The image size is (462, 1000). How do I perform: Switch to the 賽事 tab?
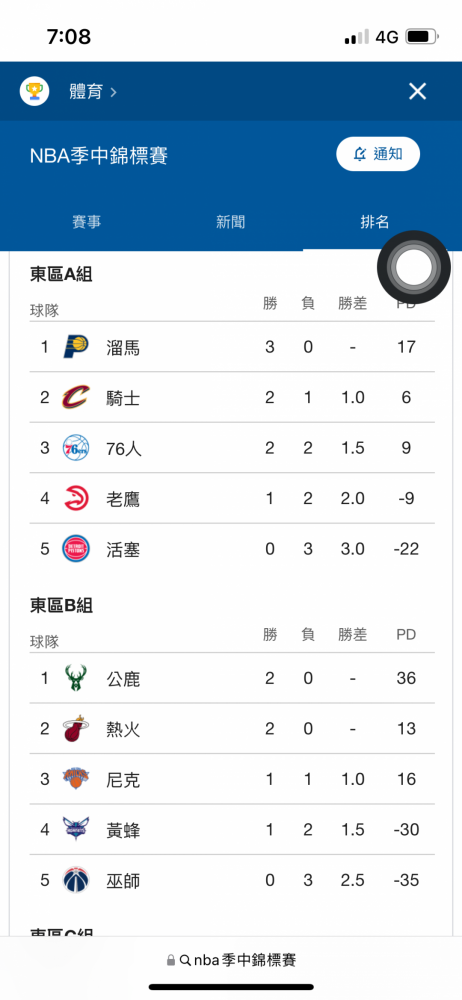87,222
